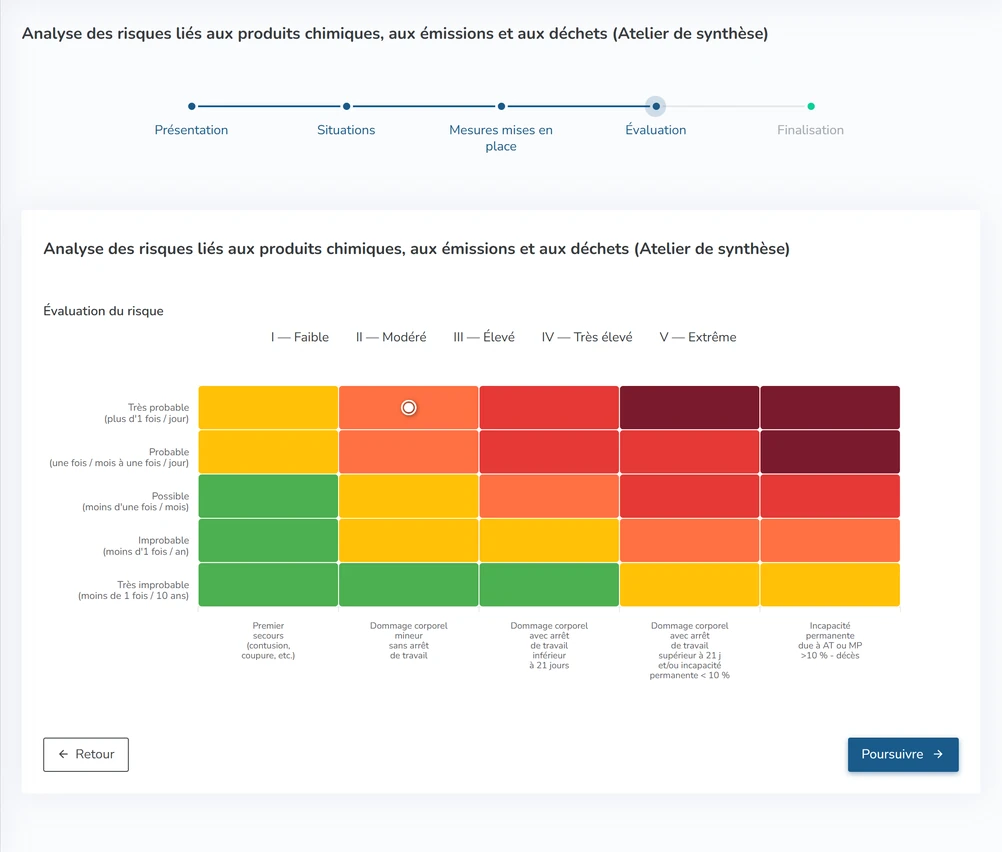The image size is (1002, 852).
Task: Click the V — Extrême legend label
Action: click(698, 337)
